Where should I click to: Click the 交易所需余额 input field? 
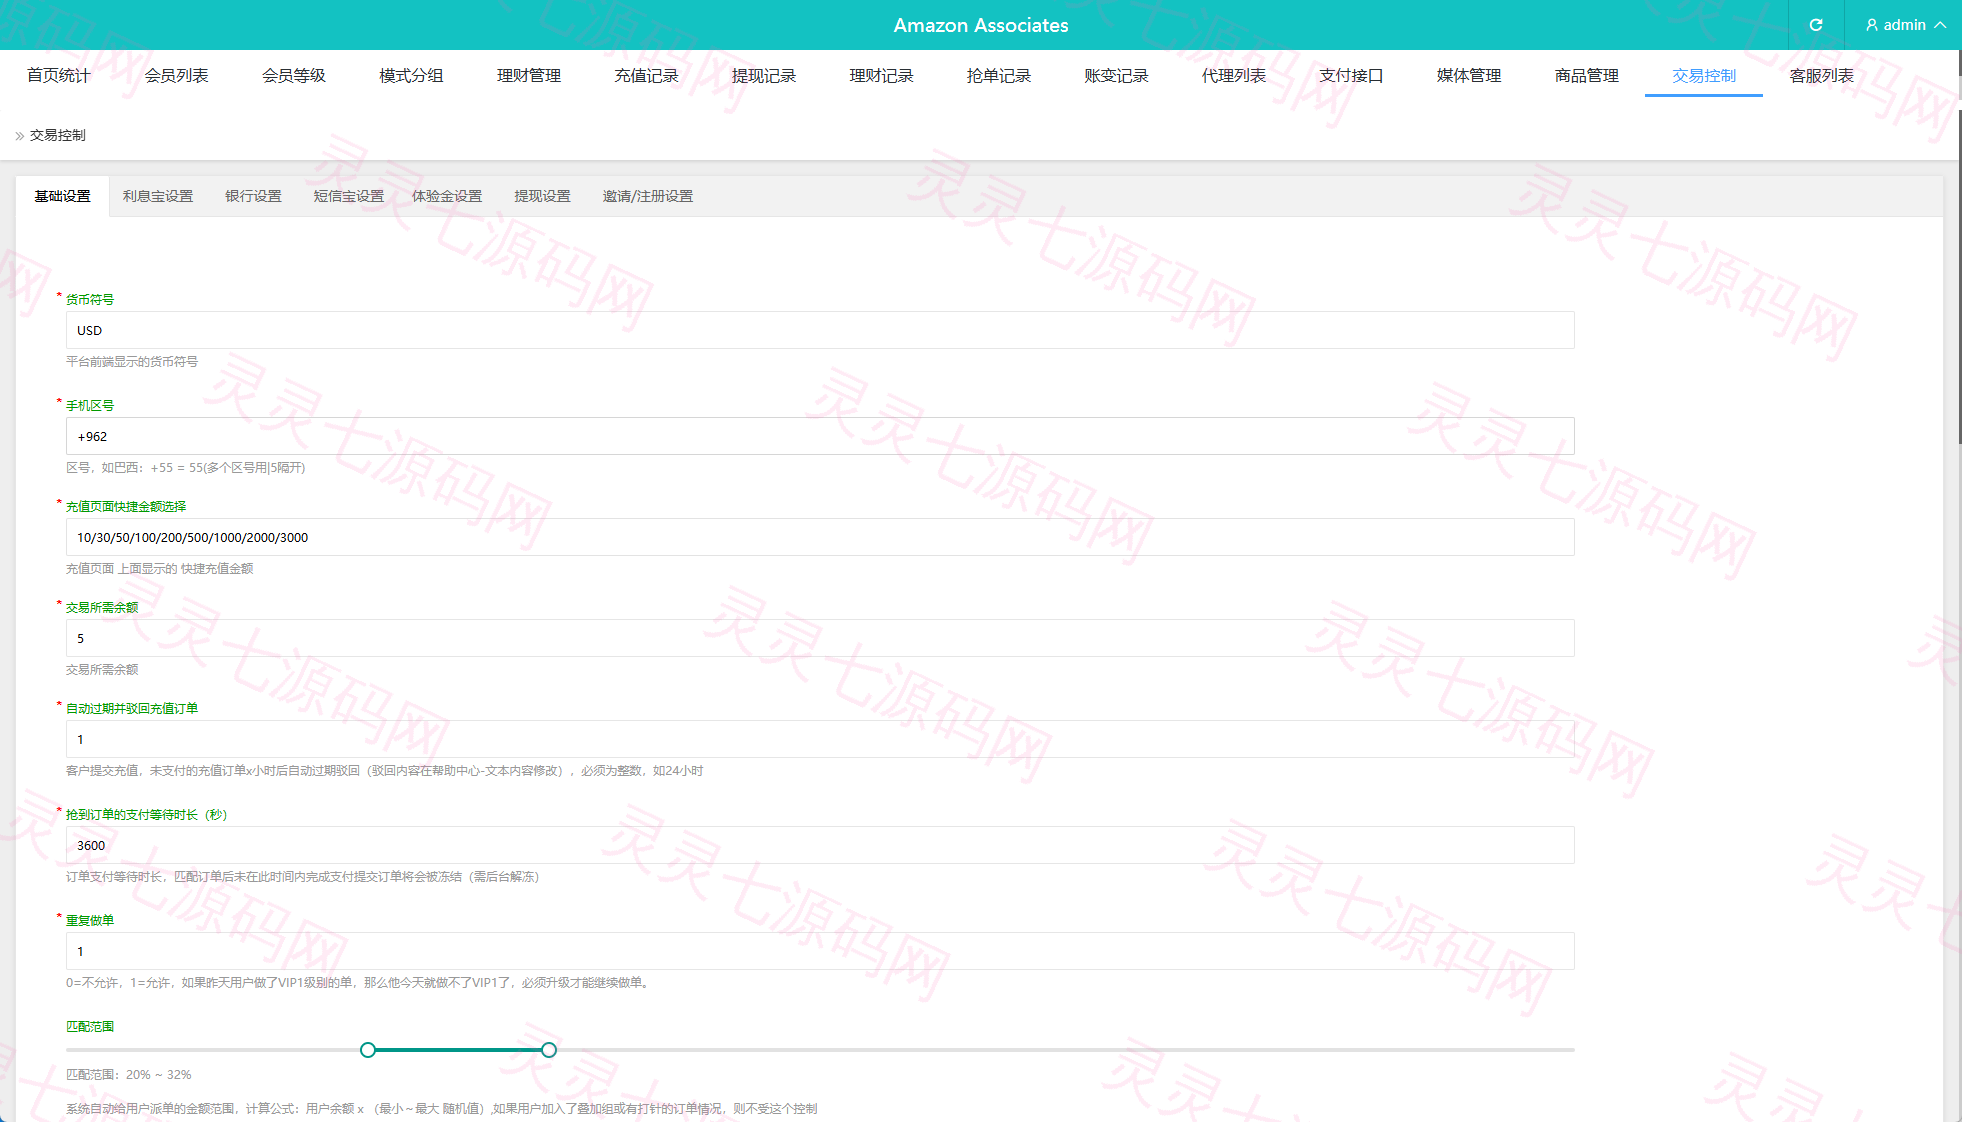[820, 638]
